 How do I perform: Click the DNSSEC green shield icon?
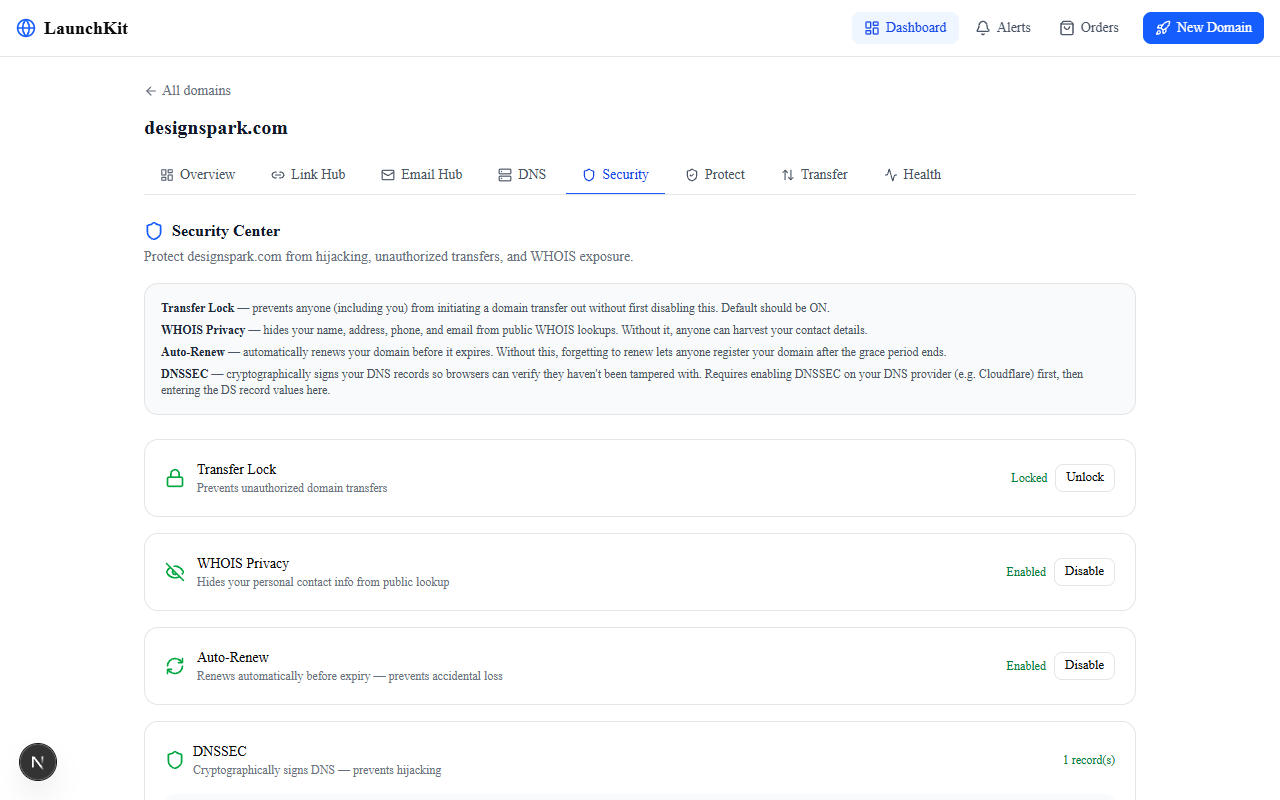[175, 760]
